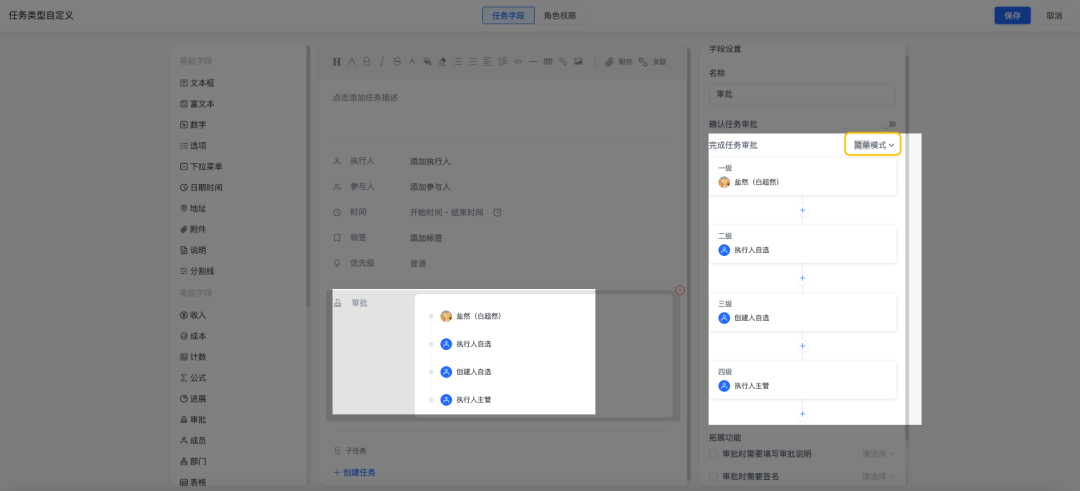
Task: Open the font color picker A
Action: click(412, 61)
